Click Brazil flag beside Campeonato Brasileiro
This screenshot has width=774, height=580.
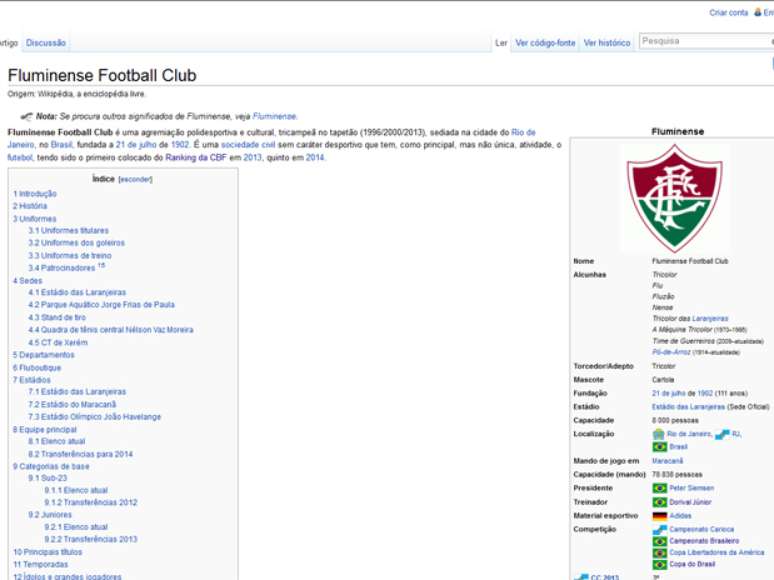click(660, 541)
